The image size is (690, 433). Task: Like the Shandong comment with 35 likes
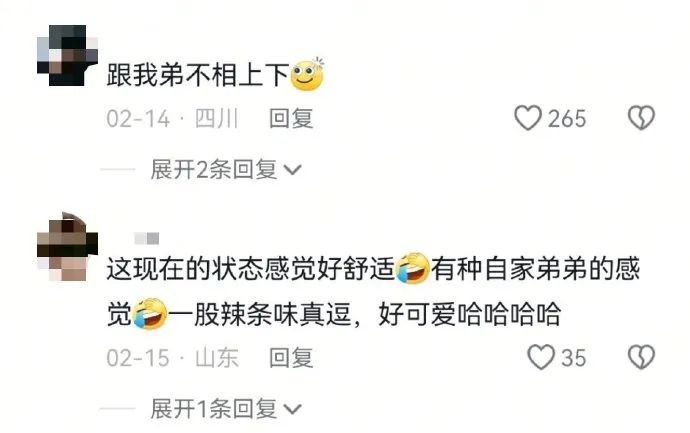point(541,357)
